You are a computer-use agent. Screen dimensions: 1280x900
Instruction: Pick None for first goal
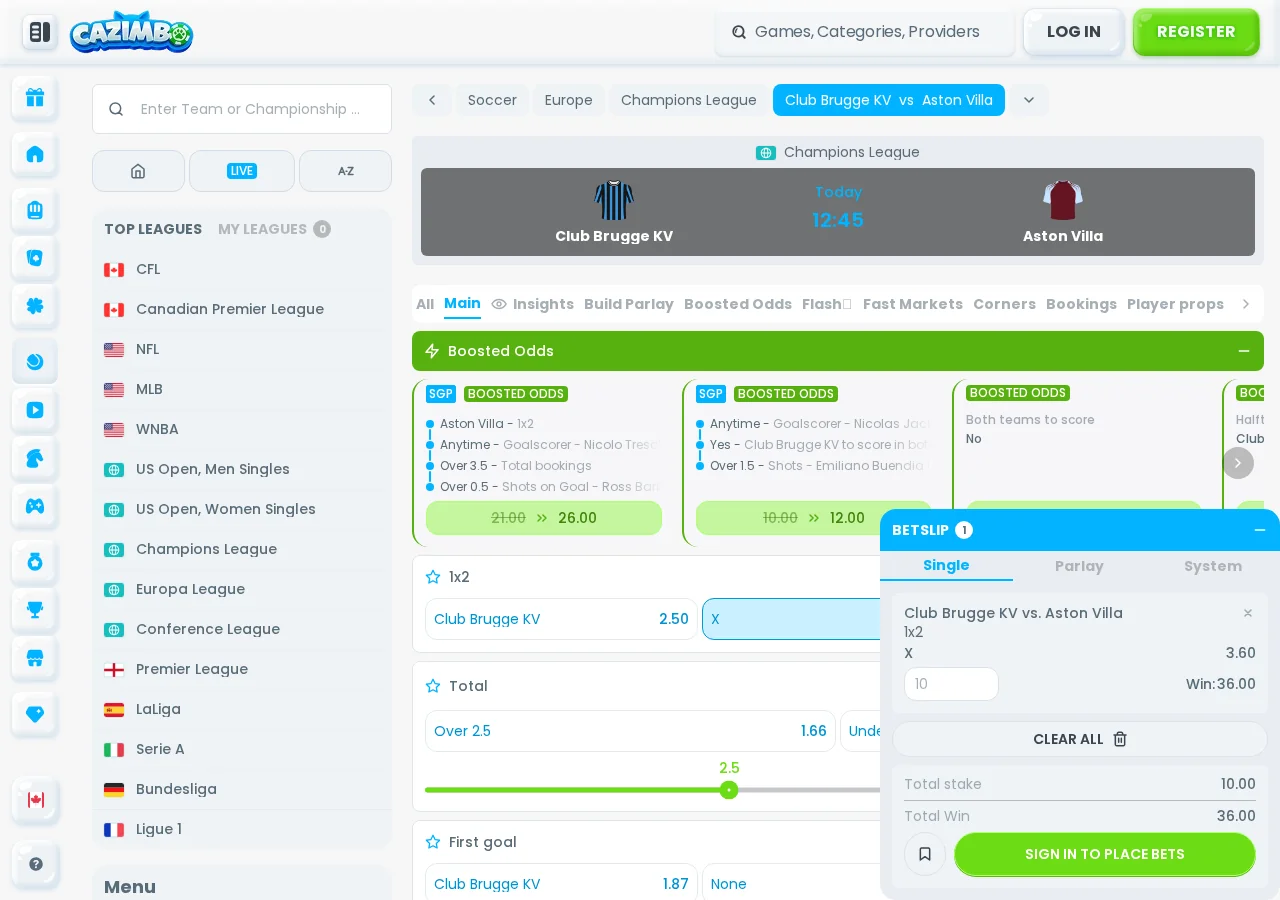pyautogui.click(x=791, y=884)
